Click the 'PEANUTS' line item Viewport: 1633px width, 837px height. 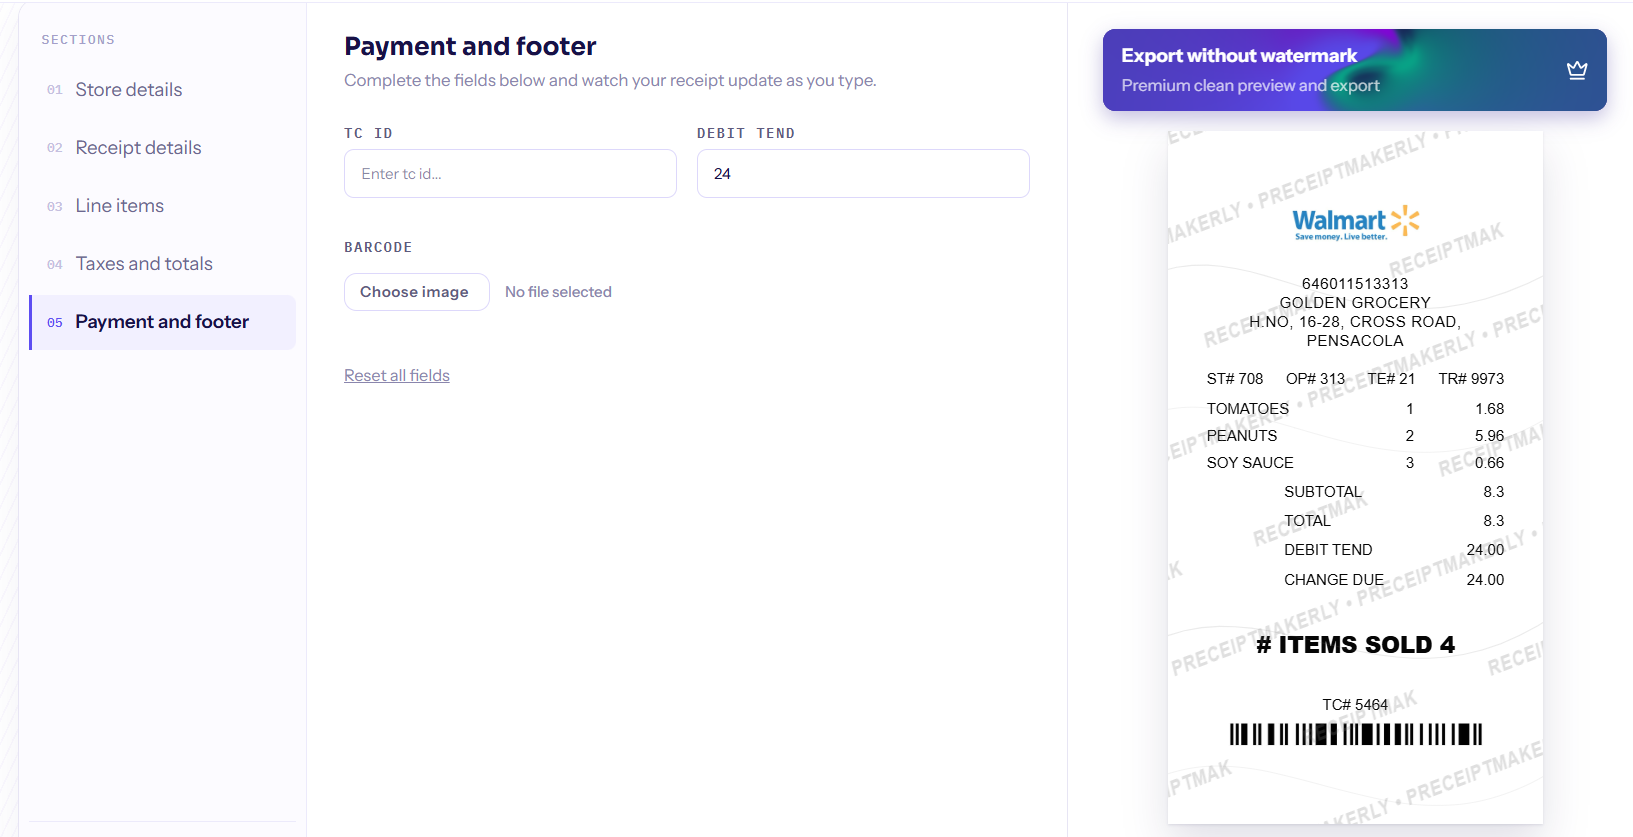(x=1242, y=436)
